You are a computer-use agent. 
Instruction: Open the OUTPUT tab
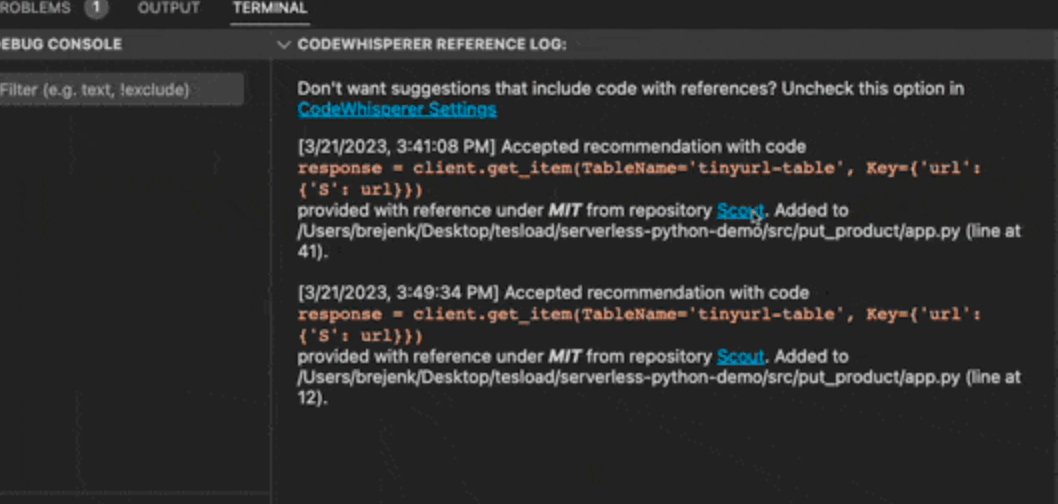pyautogui.click(x=169, y=8)
